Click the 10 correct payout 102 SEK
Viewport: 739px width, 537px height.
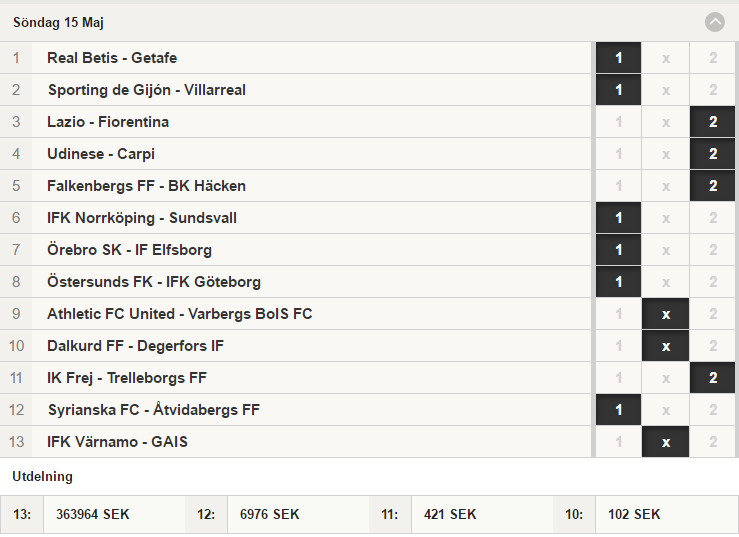[634, 514]
